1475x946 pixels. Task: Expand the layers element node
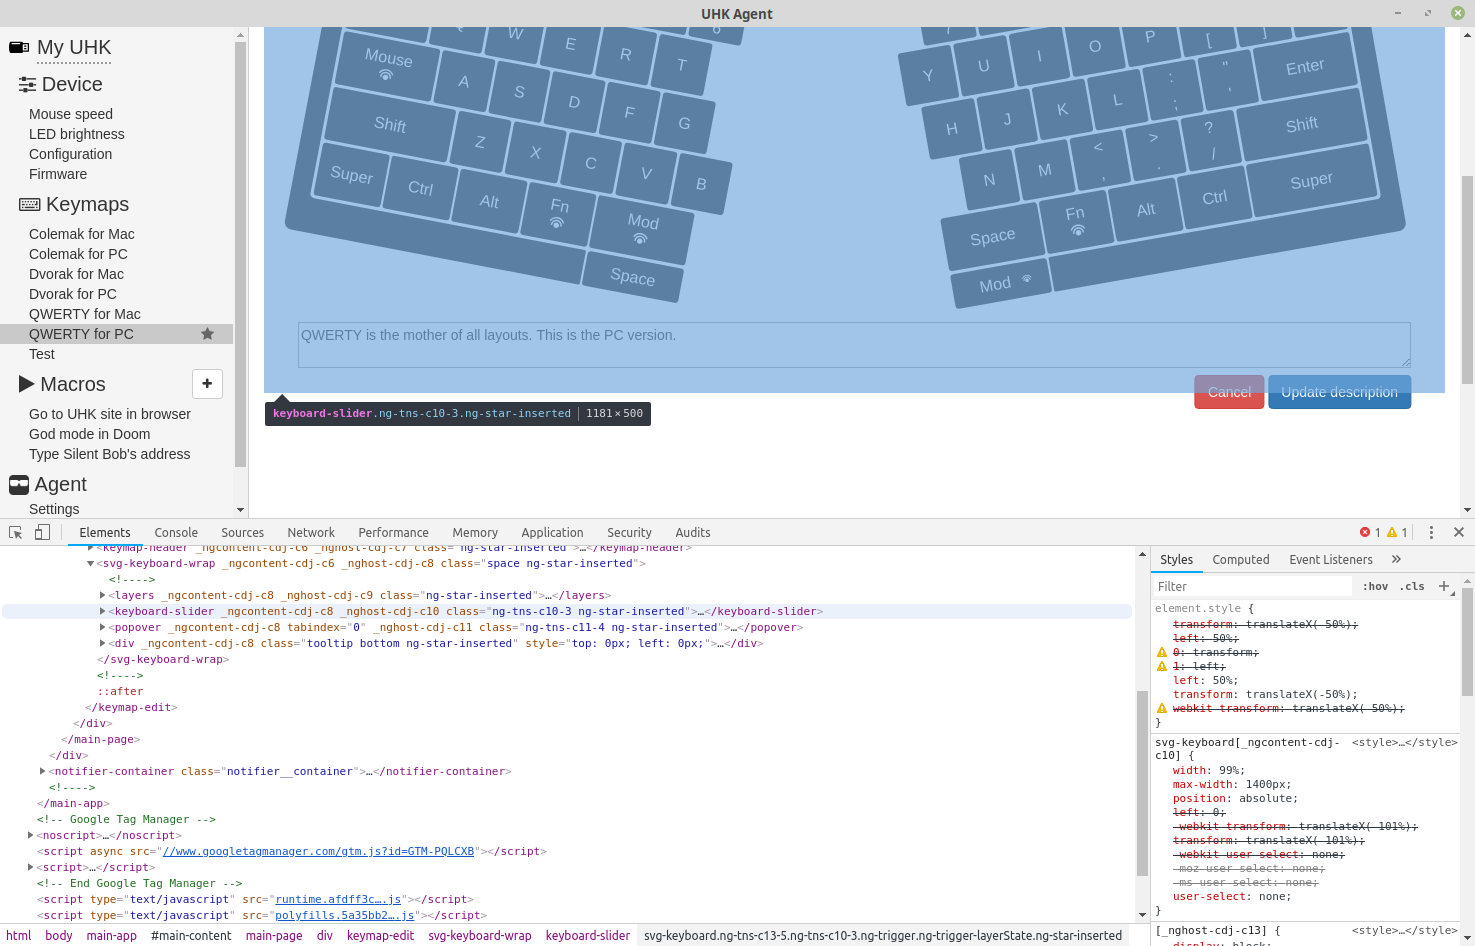pyautogui.click(x=102, y=595)
